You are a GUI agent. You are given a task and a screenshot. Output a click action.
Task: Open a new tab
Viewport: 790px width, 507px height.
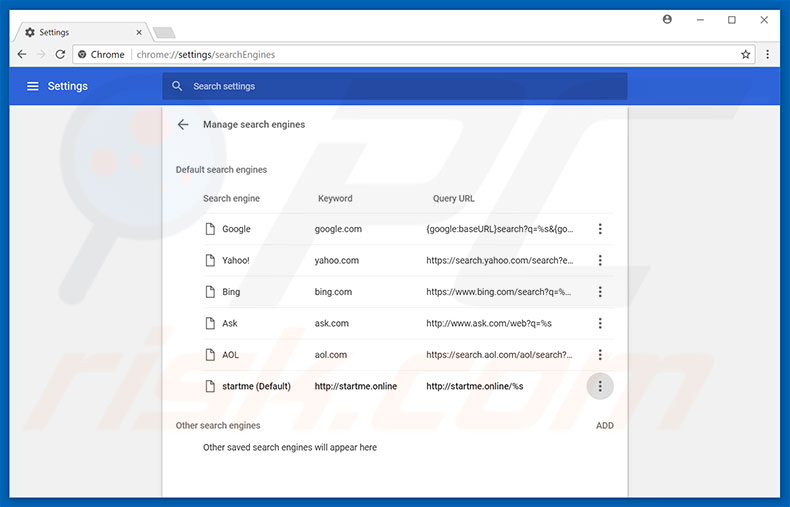pos(164,33)
